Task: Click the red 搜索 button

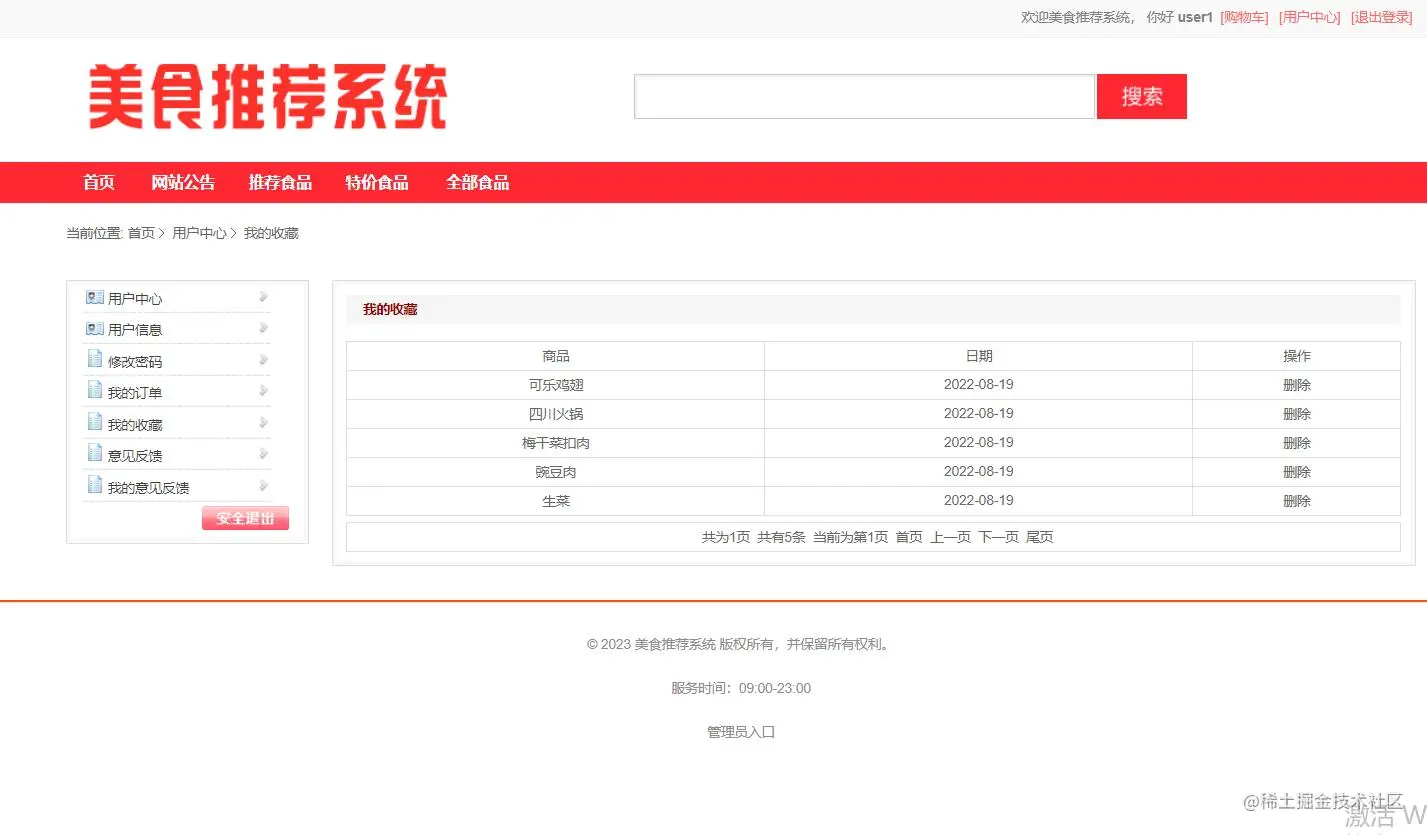Action: pos(1142,96)
